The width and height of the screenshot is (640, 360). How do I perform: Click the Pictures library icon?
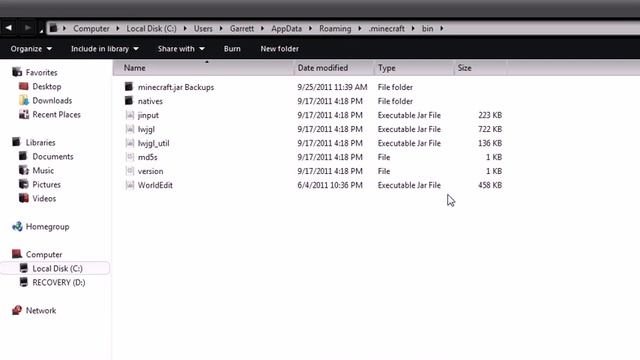tap(24, 184)
